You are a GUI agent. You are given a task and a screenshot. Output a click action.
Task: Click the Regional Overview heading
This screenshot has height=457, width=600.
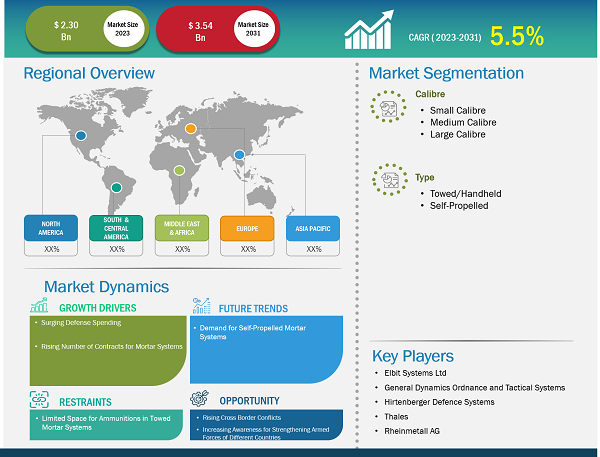(x=89, y=73)
